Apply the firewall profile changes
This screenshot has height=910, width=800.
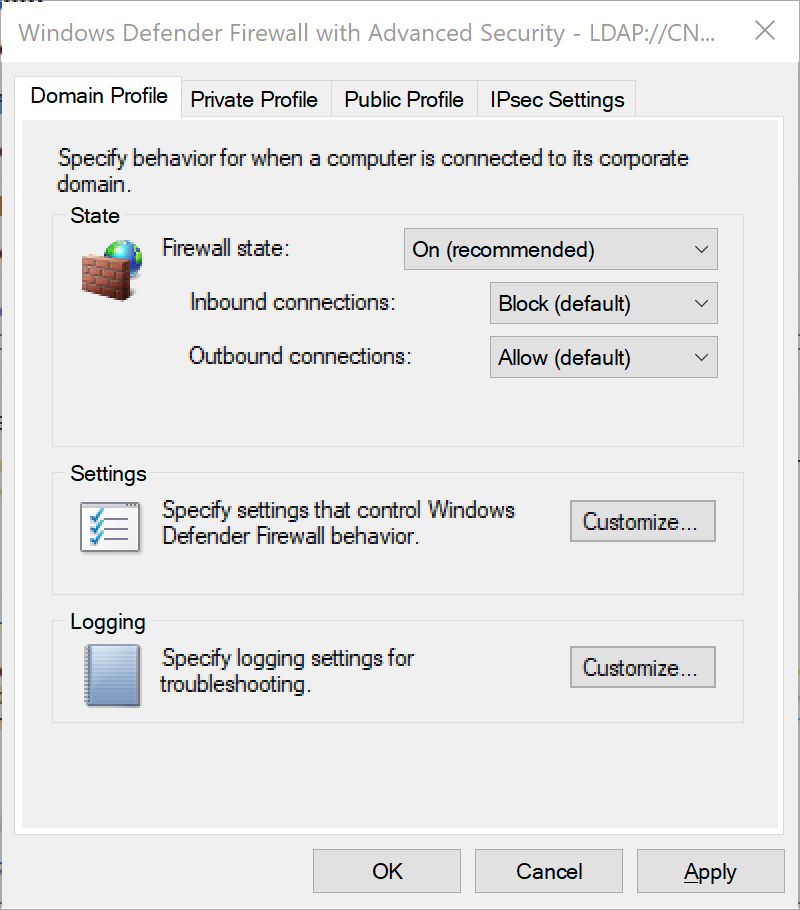click(x=711, y=872)
